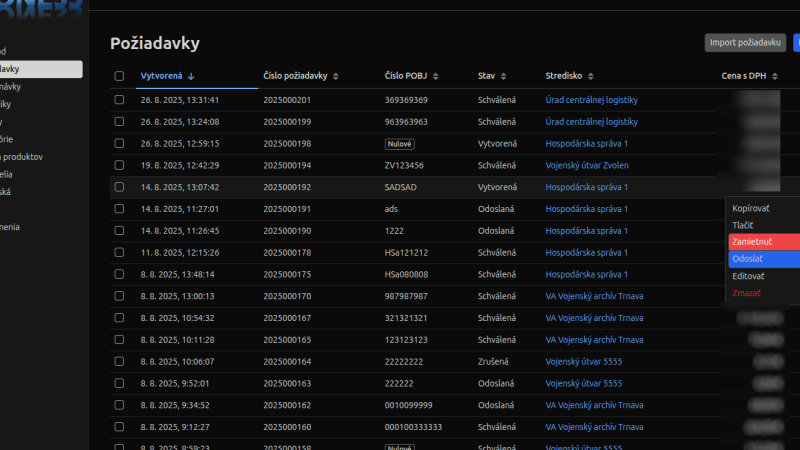Sort table by Stav column header
This screenshot has width=800, height=450.
tap(486, 76)
